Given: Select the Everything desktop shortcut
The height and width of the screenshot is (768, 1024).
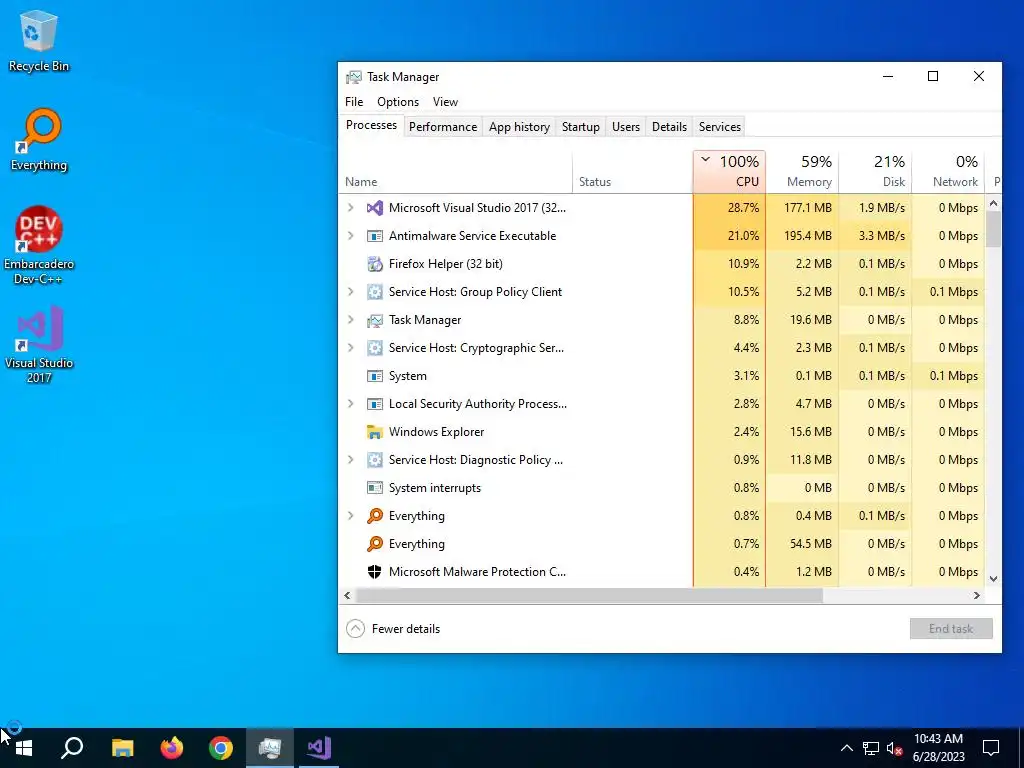Looking at the screenshot, I should pyautogui.click(x=39, y=140).
